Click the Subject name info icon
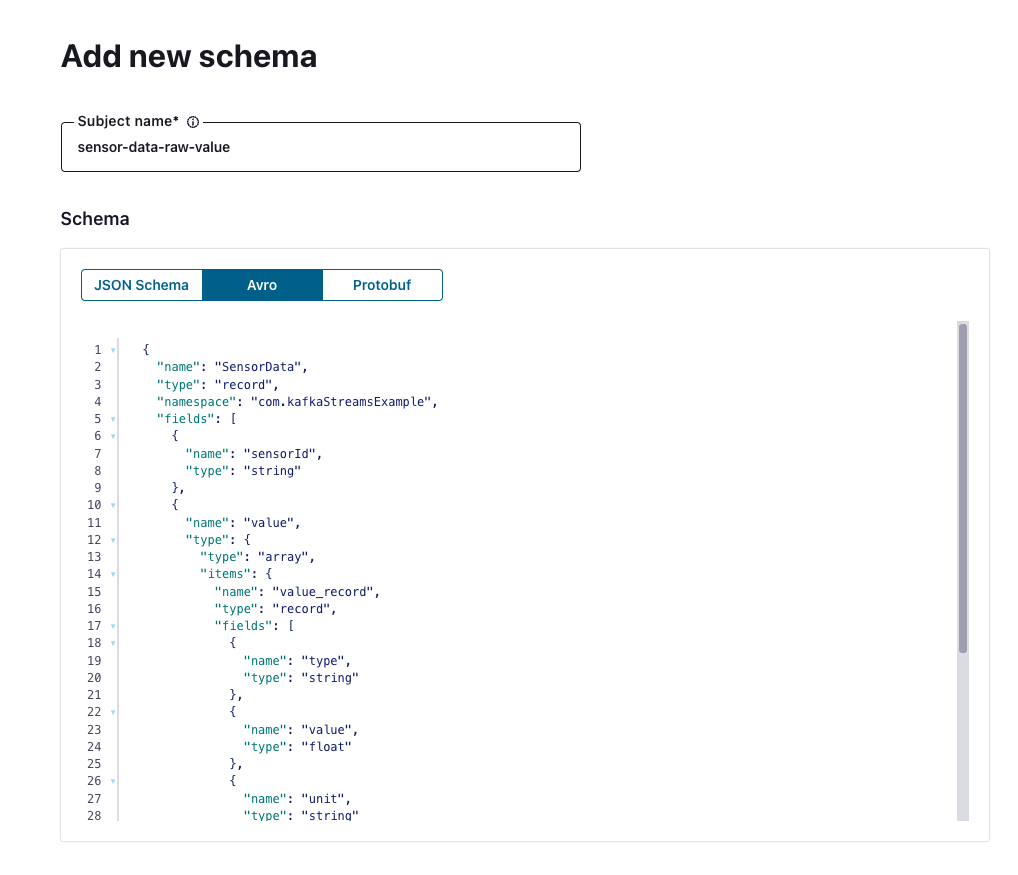The width and height of the screenshot is (1018, 875). coord(193,122)
